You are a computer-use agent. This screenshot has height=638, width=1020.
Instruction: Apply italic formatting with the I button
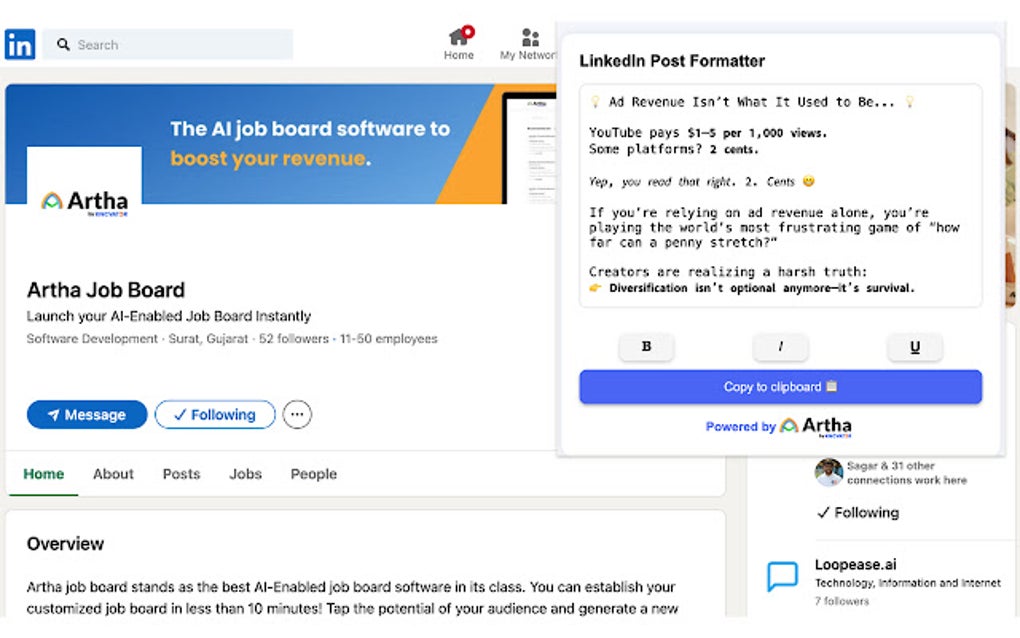tap(780, 346)
